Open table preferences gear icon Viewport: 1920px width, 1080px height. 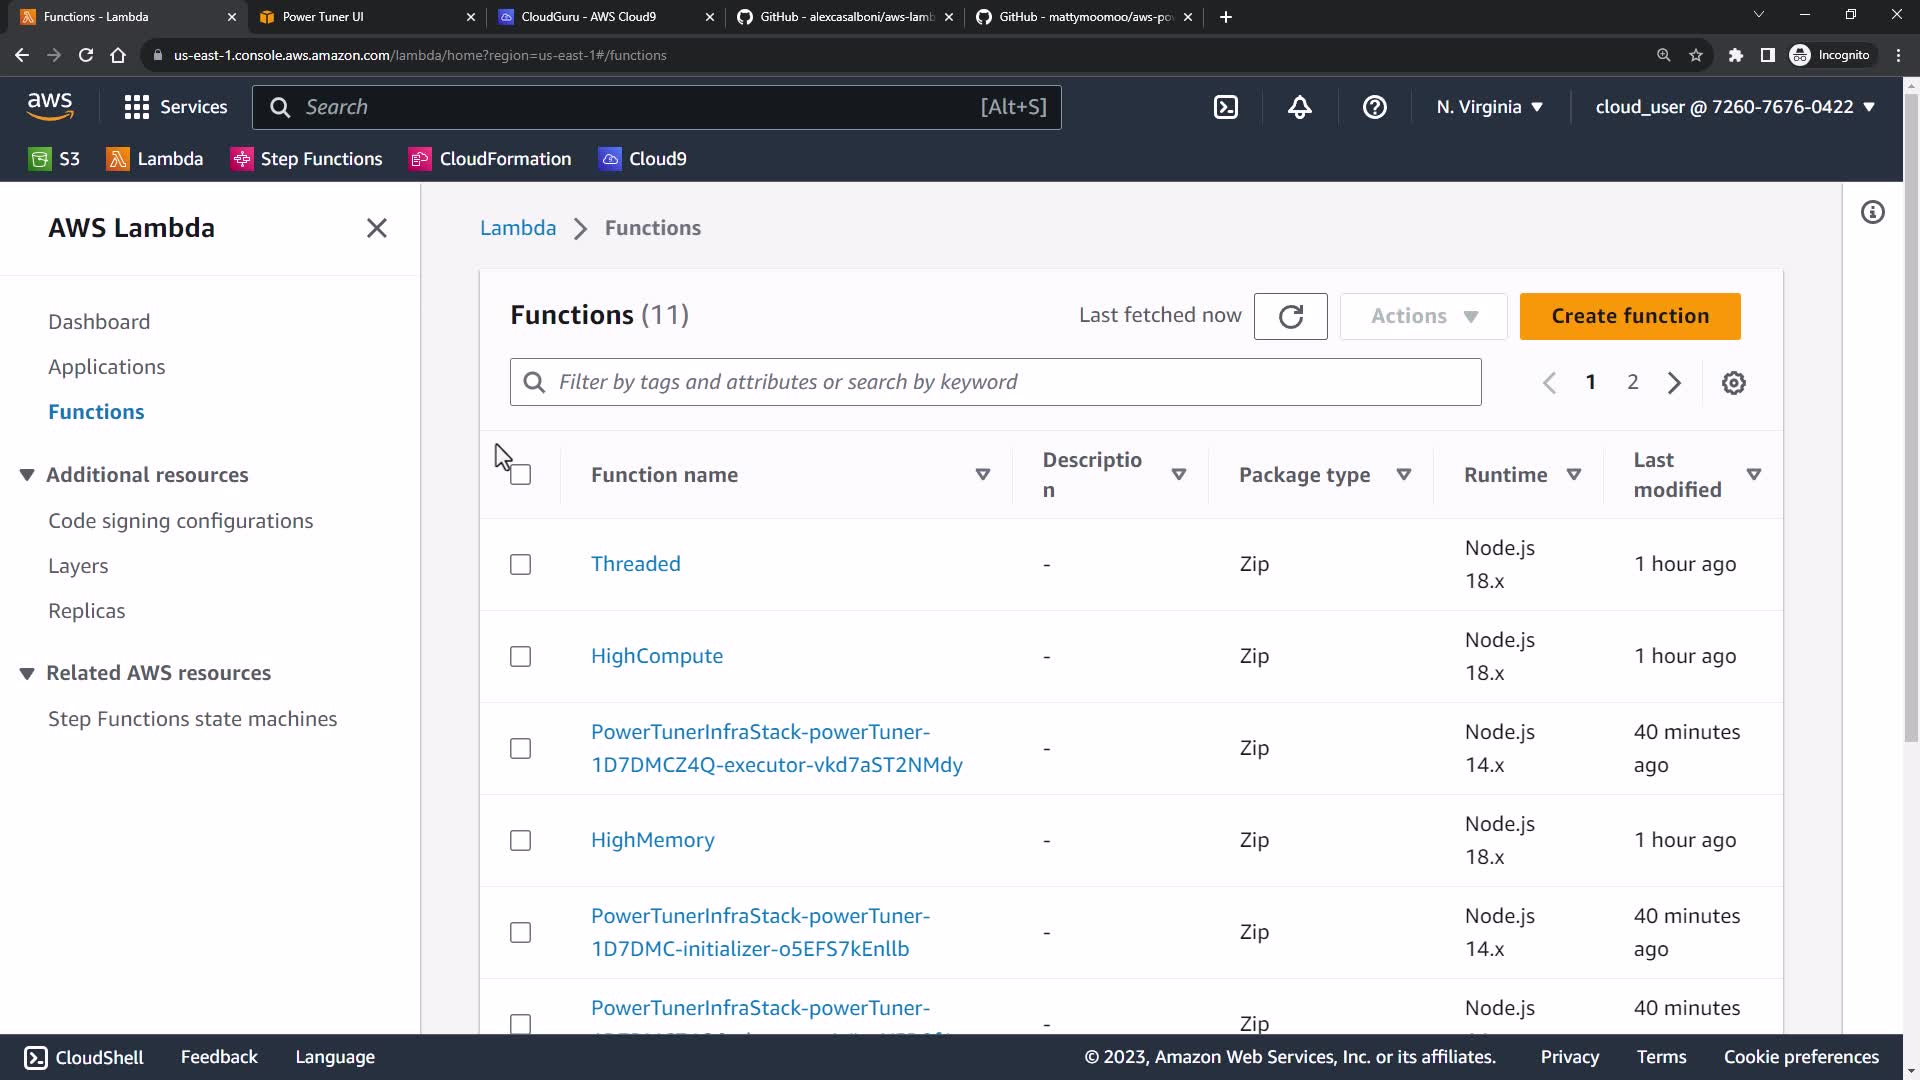[x=1733, y=383]
